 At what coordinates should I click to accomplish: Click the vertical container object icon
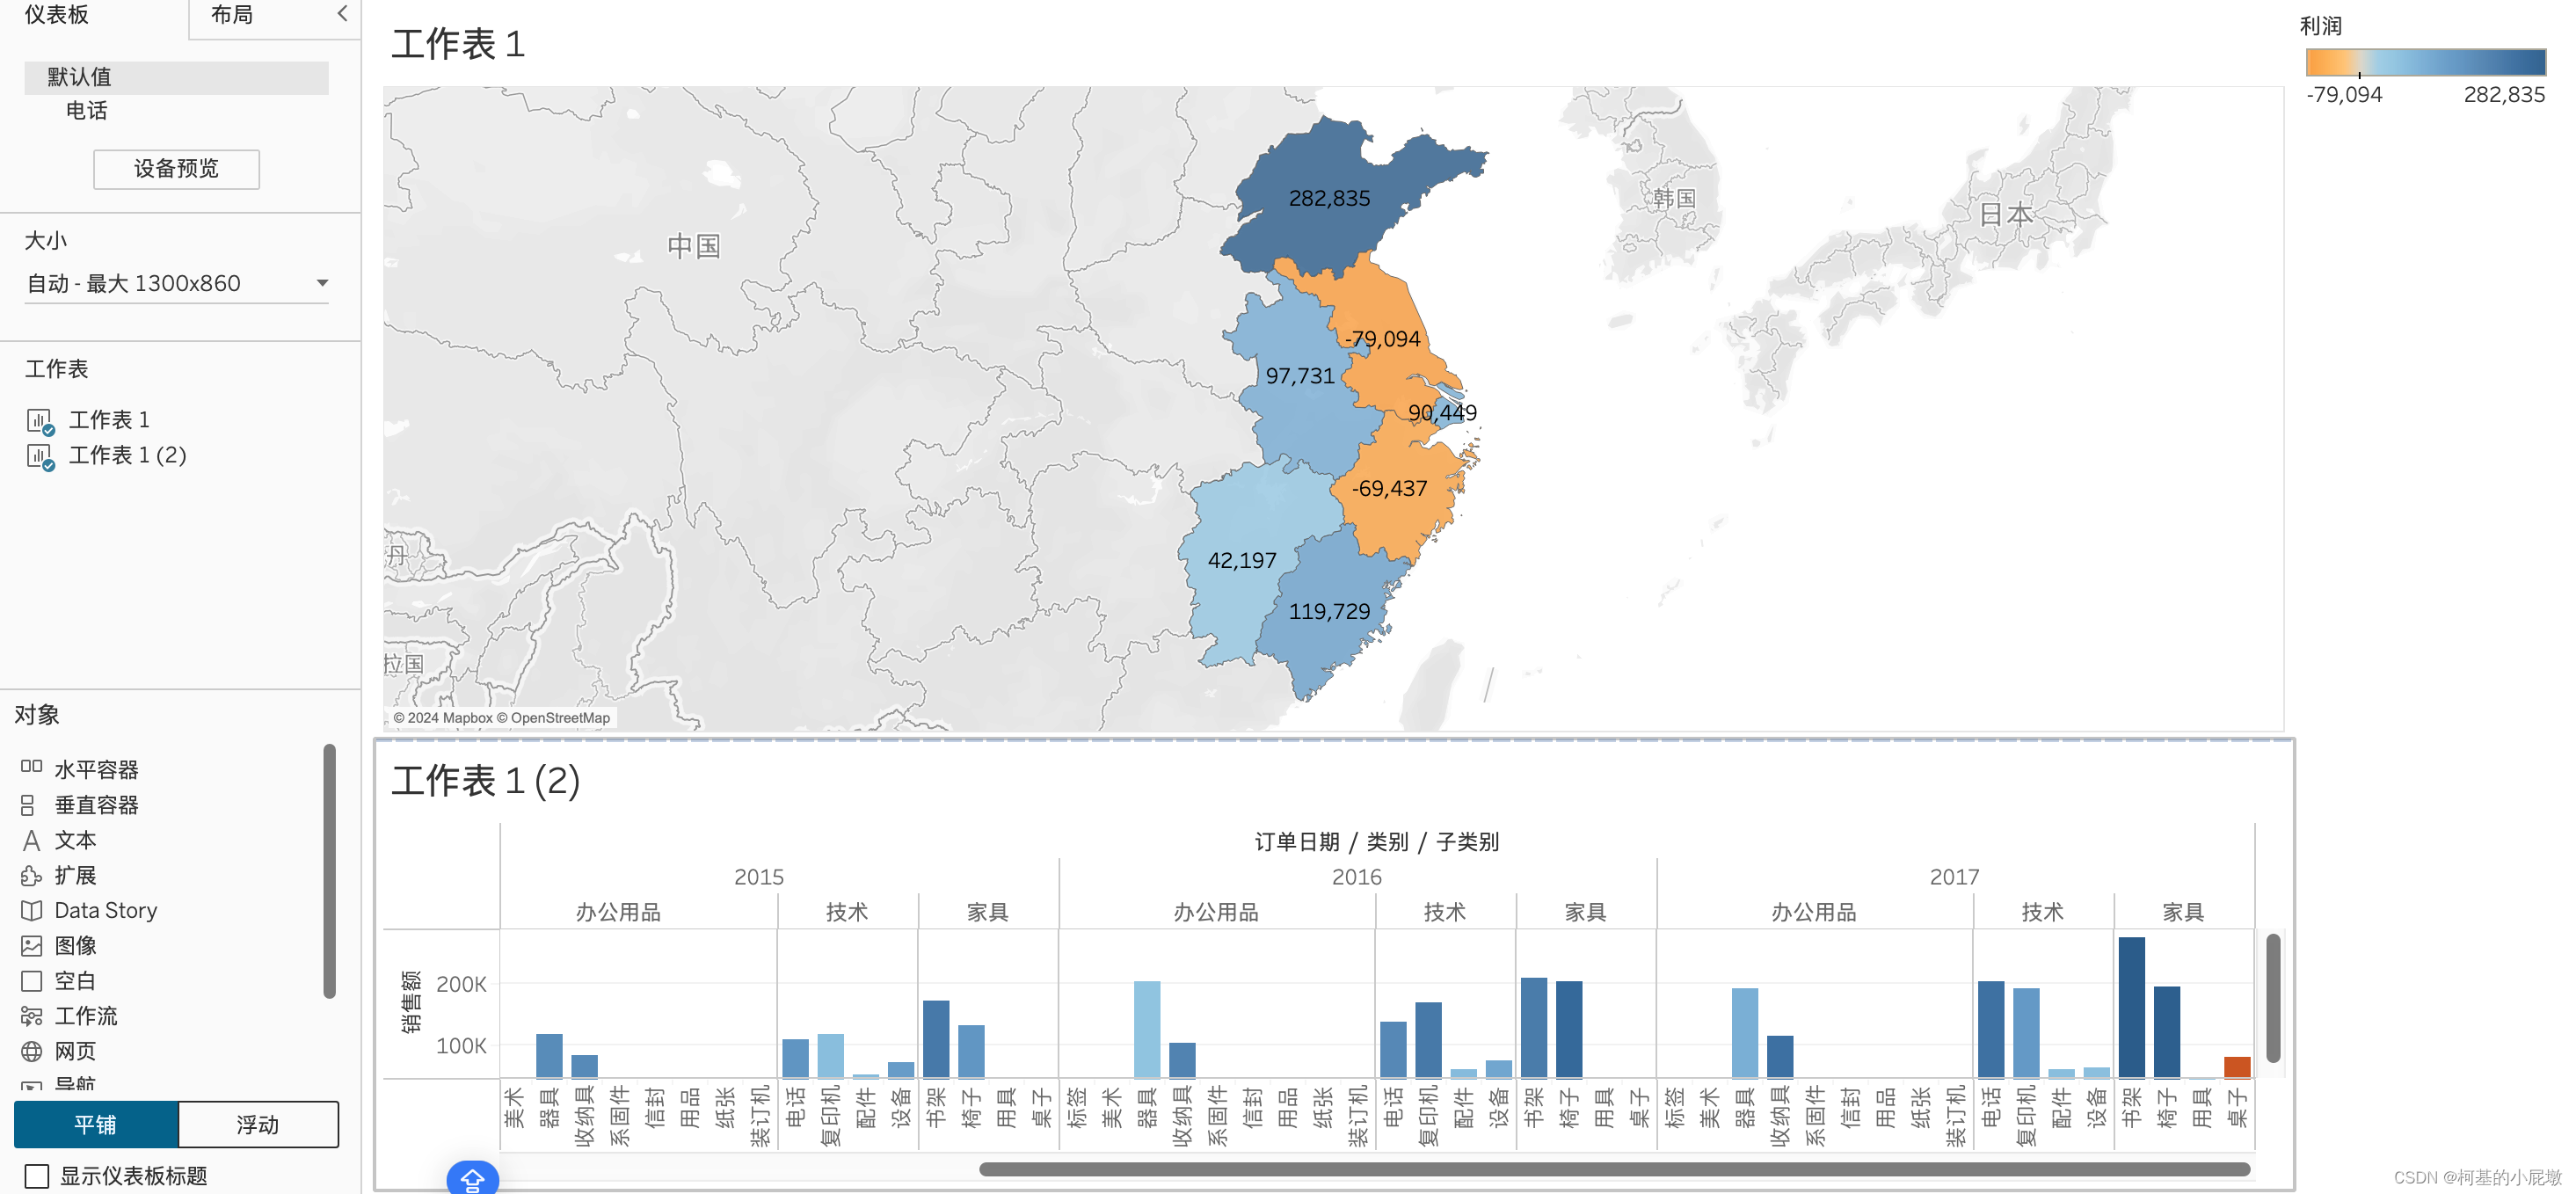[28, 804]
